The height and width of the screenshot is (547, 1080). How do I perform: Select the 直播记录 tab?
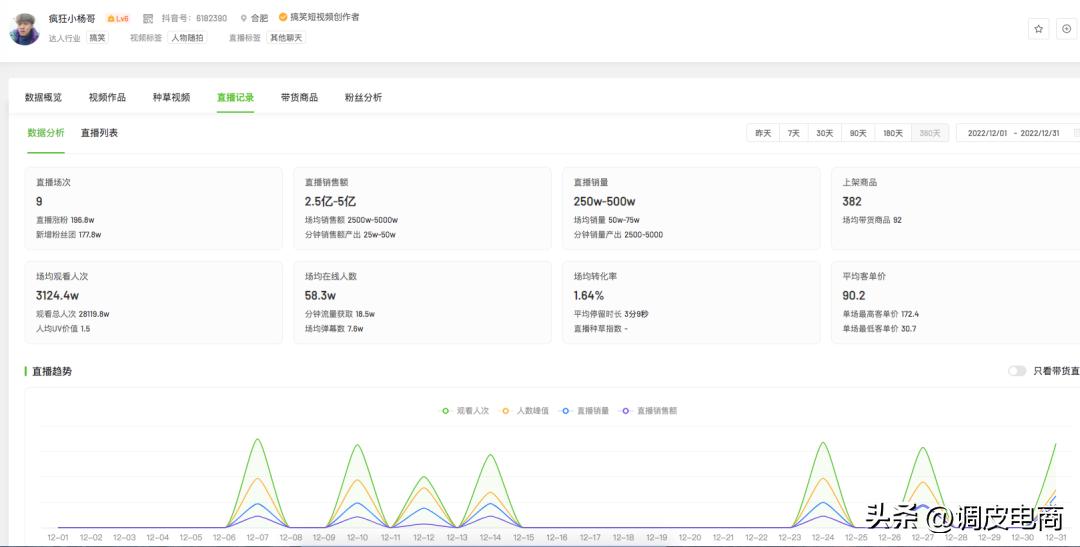[x=236, y=98]
